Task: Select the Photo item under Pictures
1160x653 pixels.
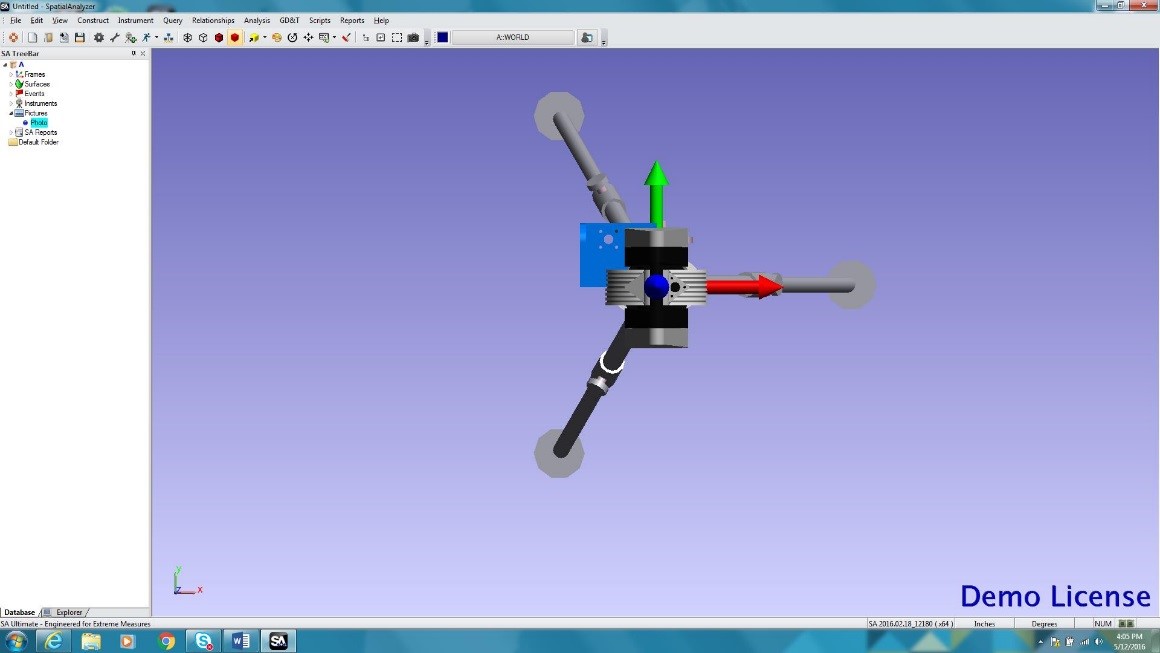Action: [x=39, y=122]
